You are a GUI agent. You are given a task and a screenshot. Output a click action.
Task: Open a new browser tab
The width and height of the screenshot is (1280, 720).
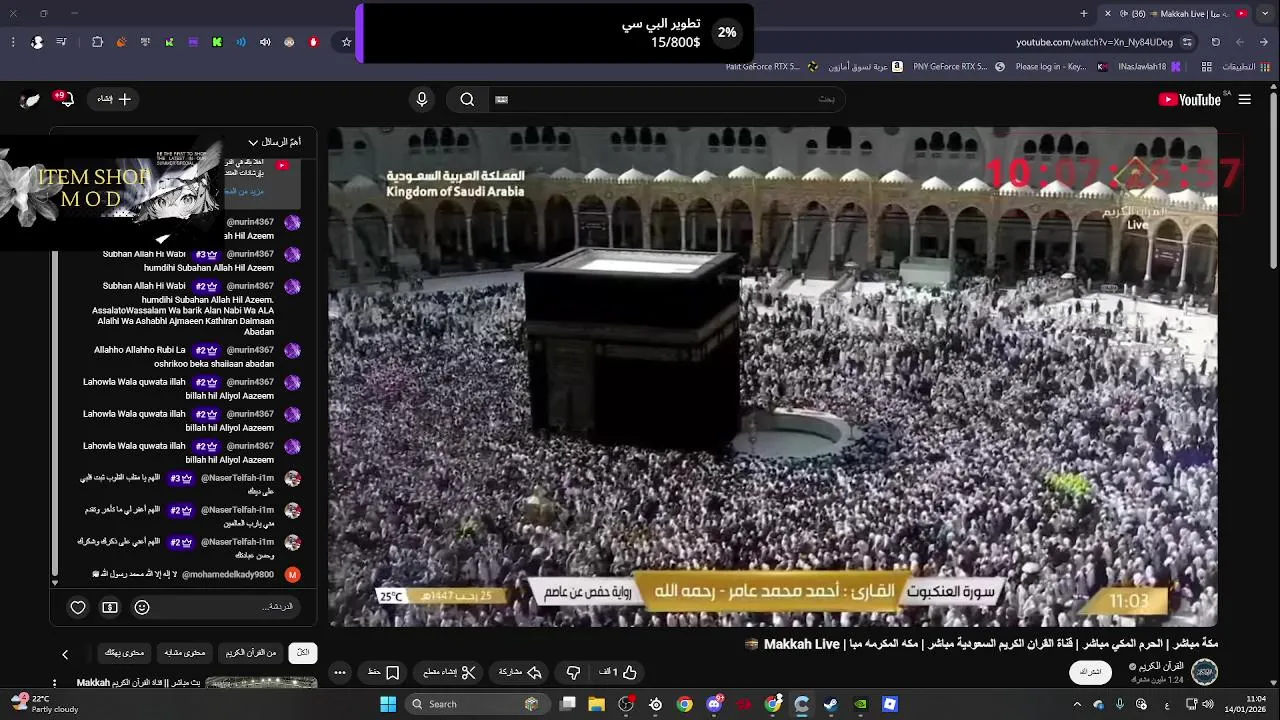pos(1084,13)
